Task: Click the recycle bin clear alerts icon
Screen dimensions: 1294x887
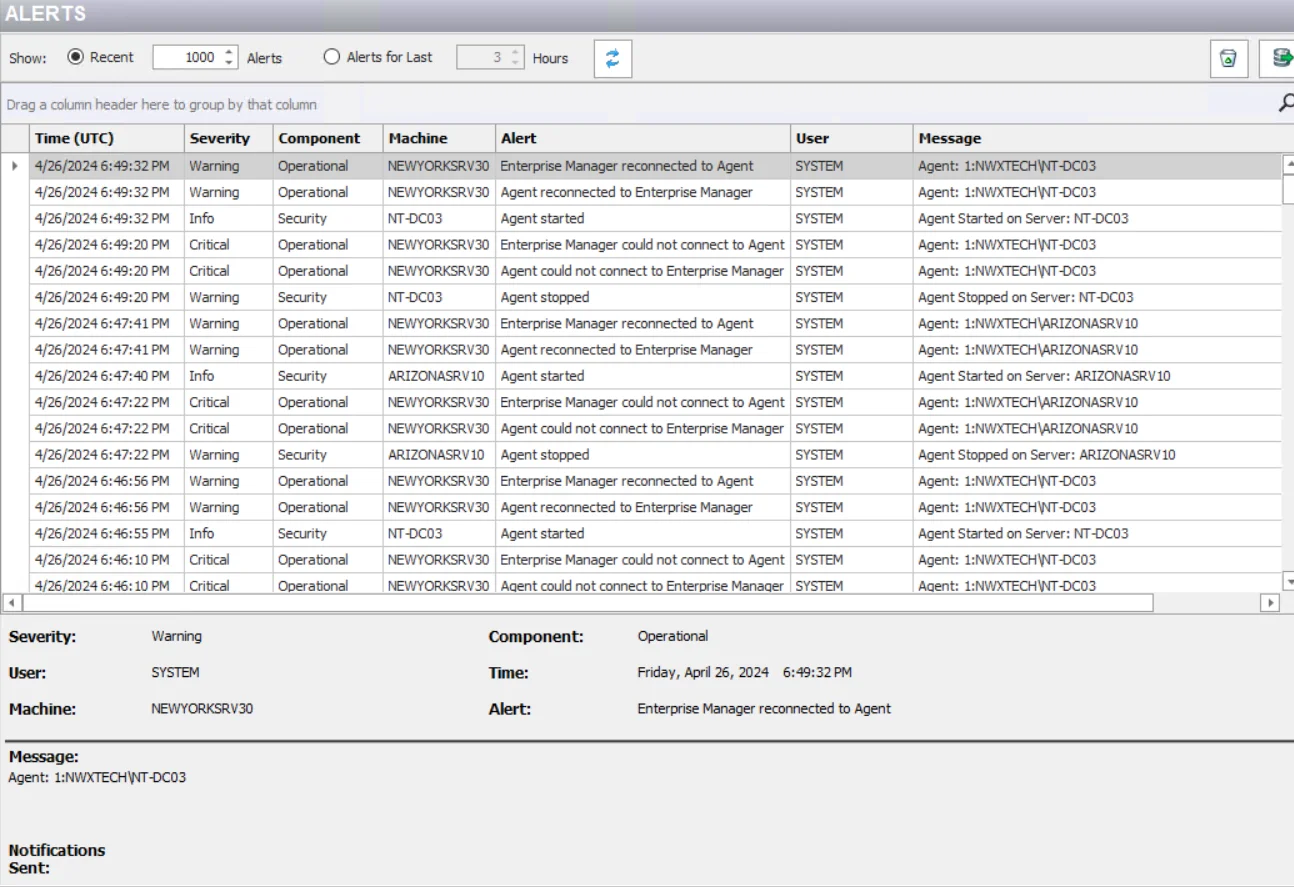Action: click(1228, 58)
